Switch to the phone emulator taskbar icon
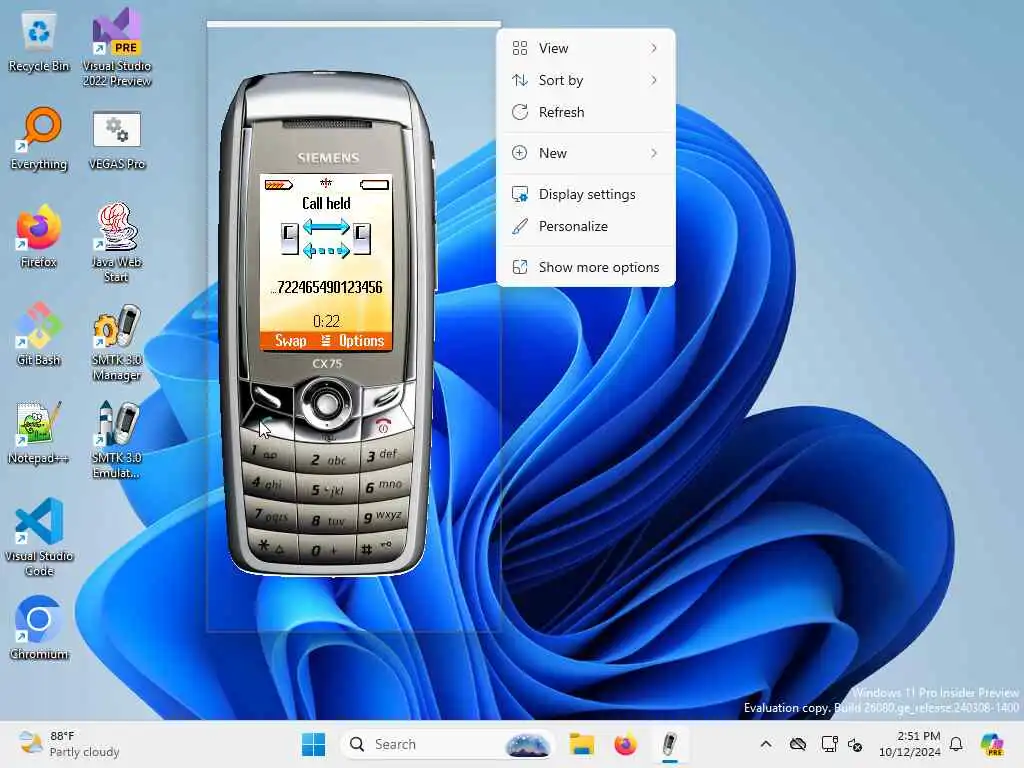Image resolution: width=1024 pixels, height=768 pixels. [669, 744]
